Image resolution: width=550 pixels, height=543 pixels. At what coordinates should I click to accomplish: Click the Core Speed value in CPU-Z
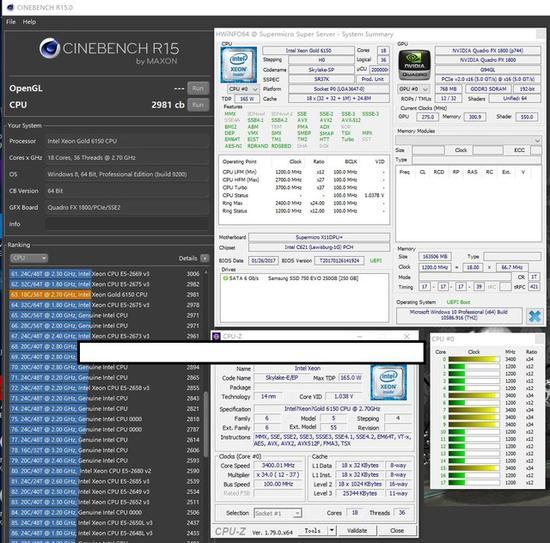279,465
